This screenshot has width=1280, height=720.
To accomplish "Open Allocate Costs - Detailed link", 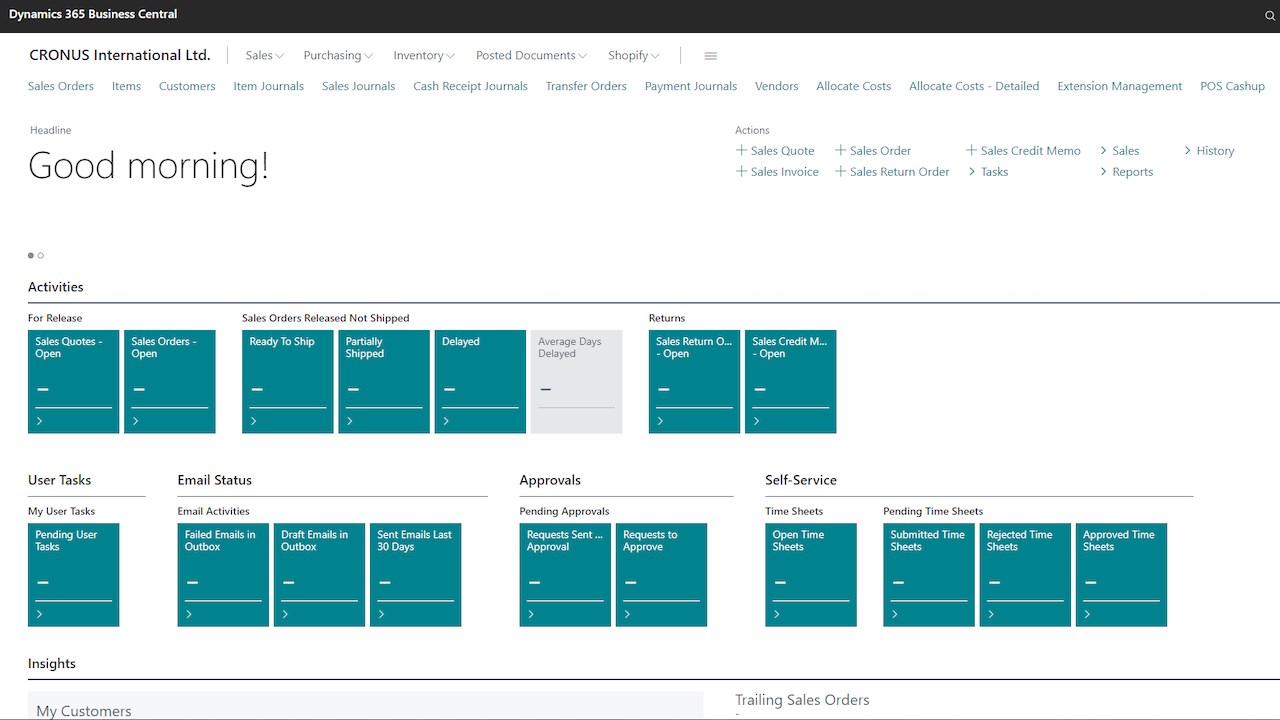I will click(974, 86).
